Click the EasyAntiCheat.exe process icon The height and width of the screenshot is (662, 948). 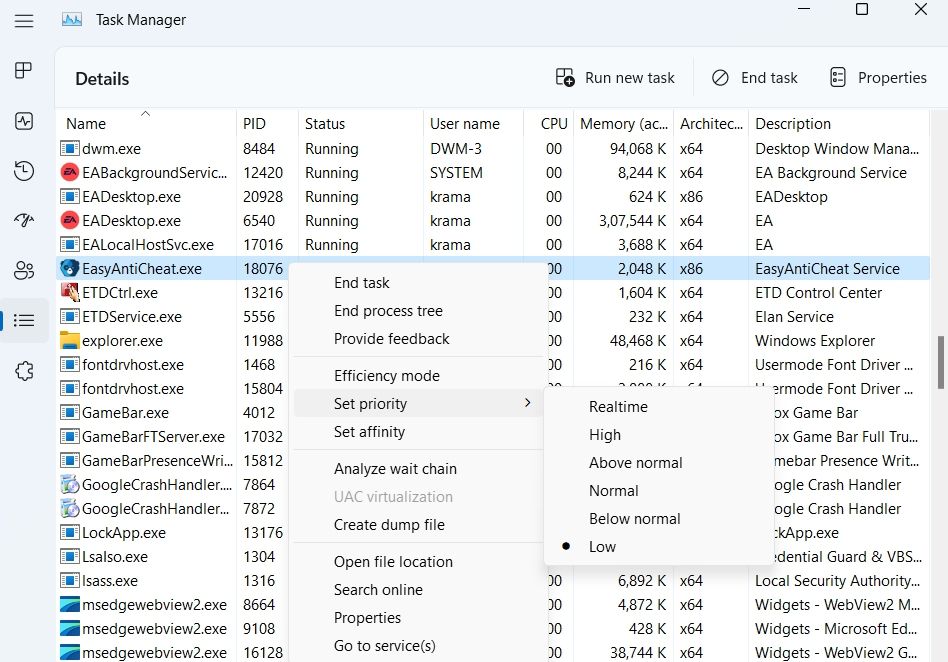coord(70,269)
